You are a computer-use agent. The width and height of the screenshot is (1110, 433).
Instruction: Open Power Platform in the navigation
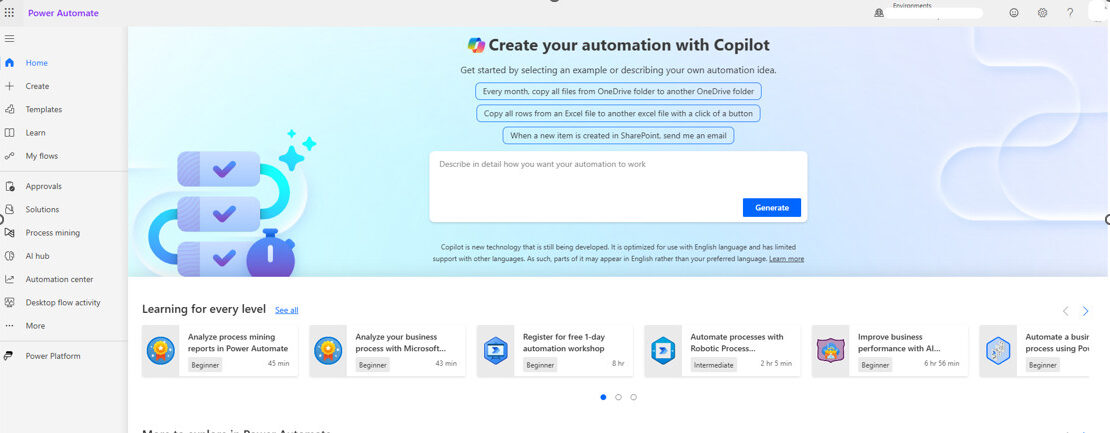pyautogui.click(x=53, y=356)
